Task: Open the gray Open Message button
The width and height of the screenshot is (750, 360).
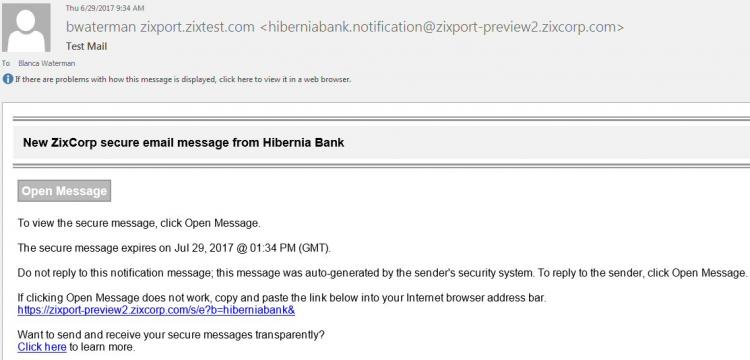Action: (64, 191)
